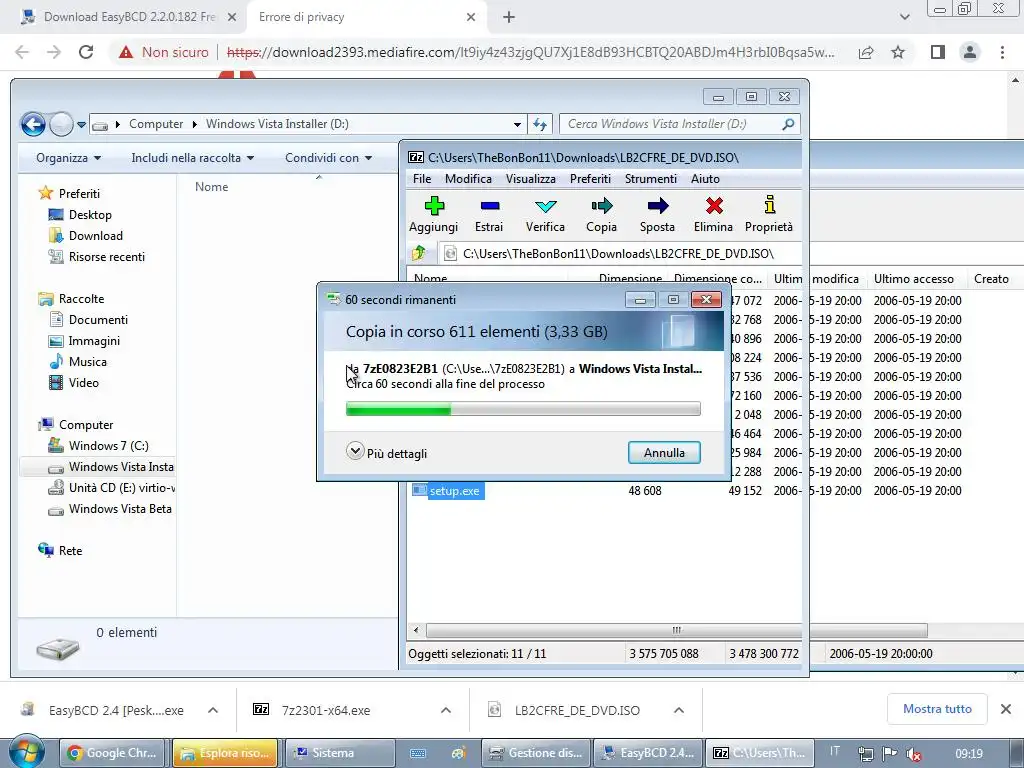Reload the Chrome page
Screen dimensions: 1024x768
[86, 52]
